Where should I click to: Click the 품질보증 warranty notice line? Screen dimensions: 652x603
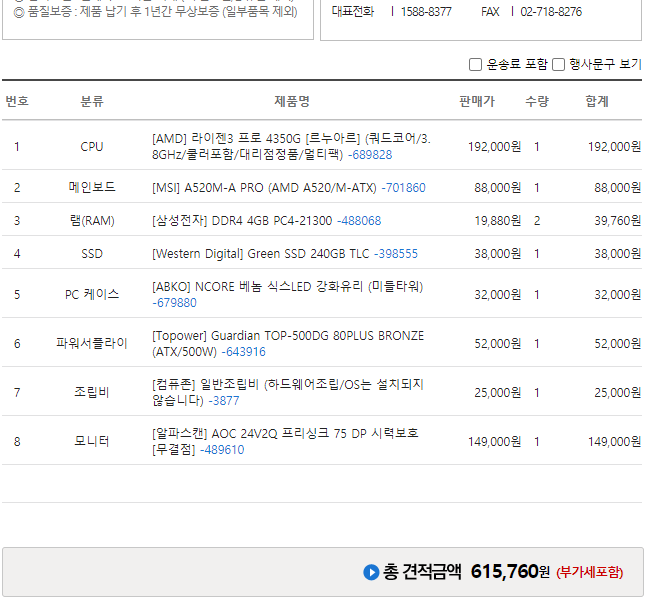click(156, 11)
